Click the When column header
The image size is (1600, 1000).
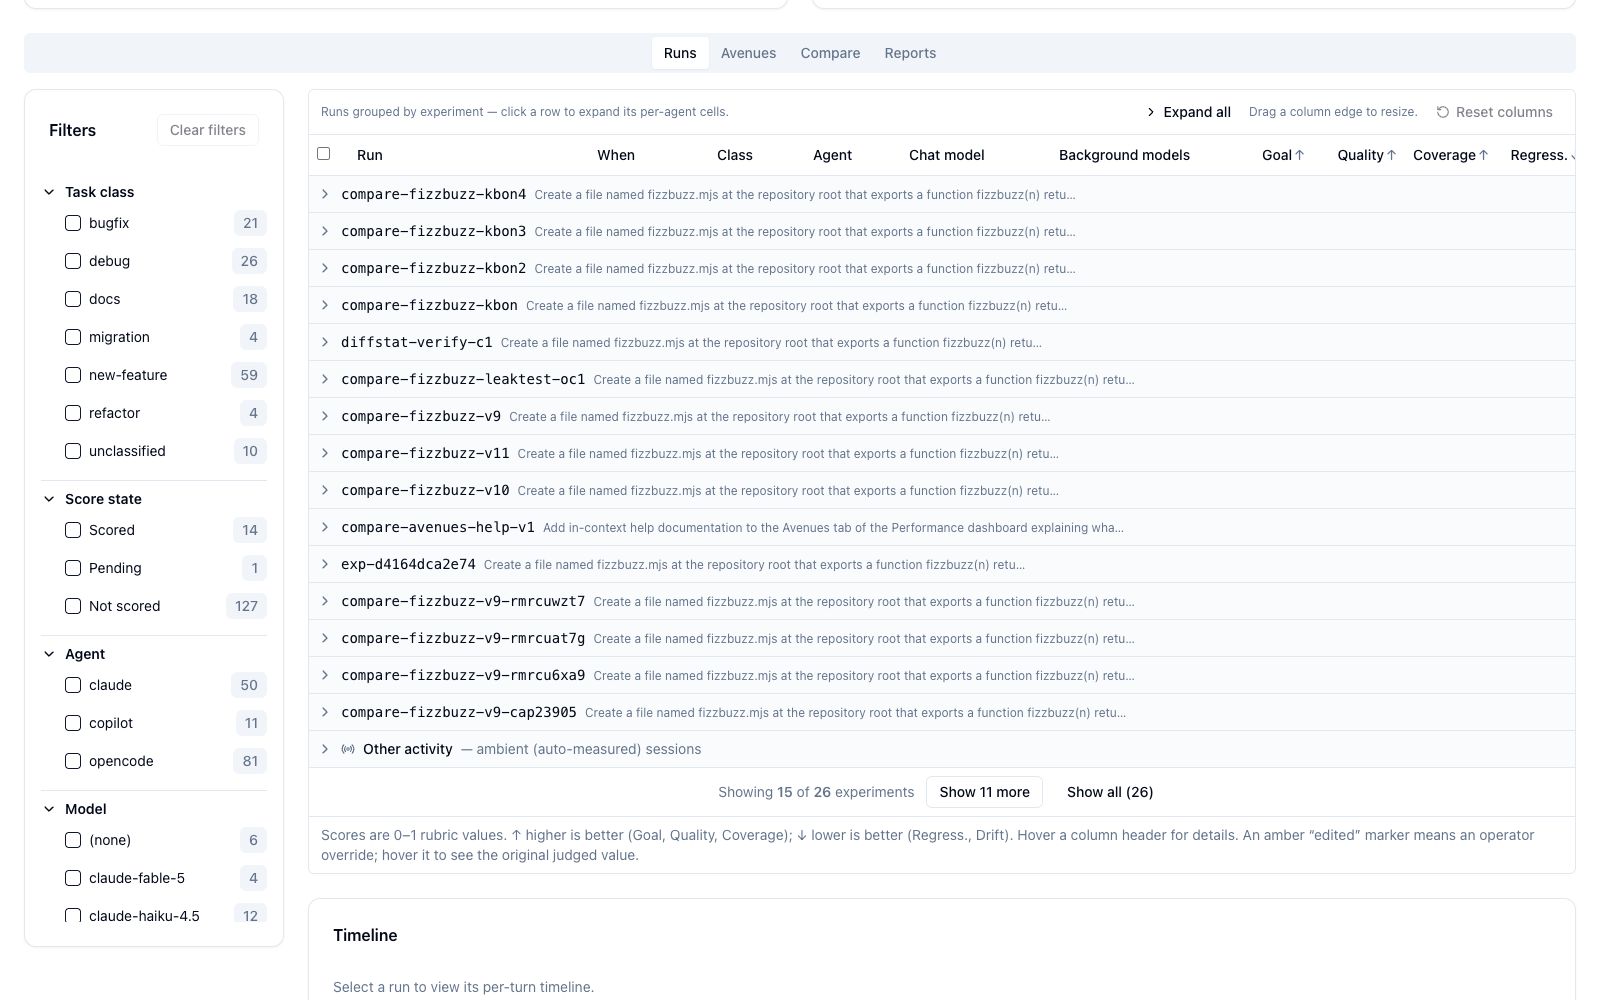616,155
